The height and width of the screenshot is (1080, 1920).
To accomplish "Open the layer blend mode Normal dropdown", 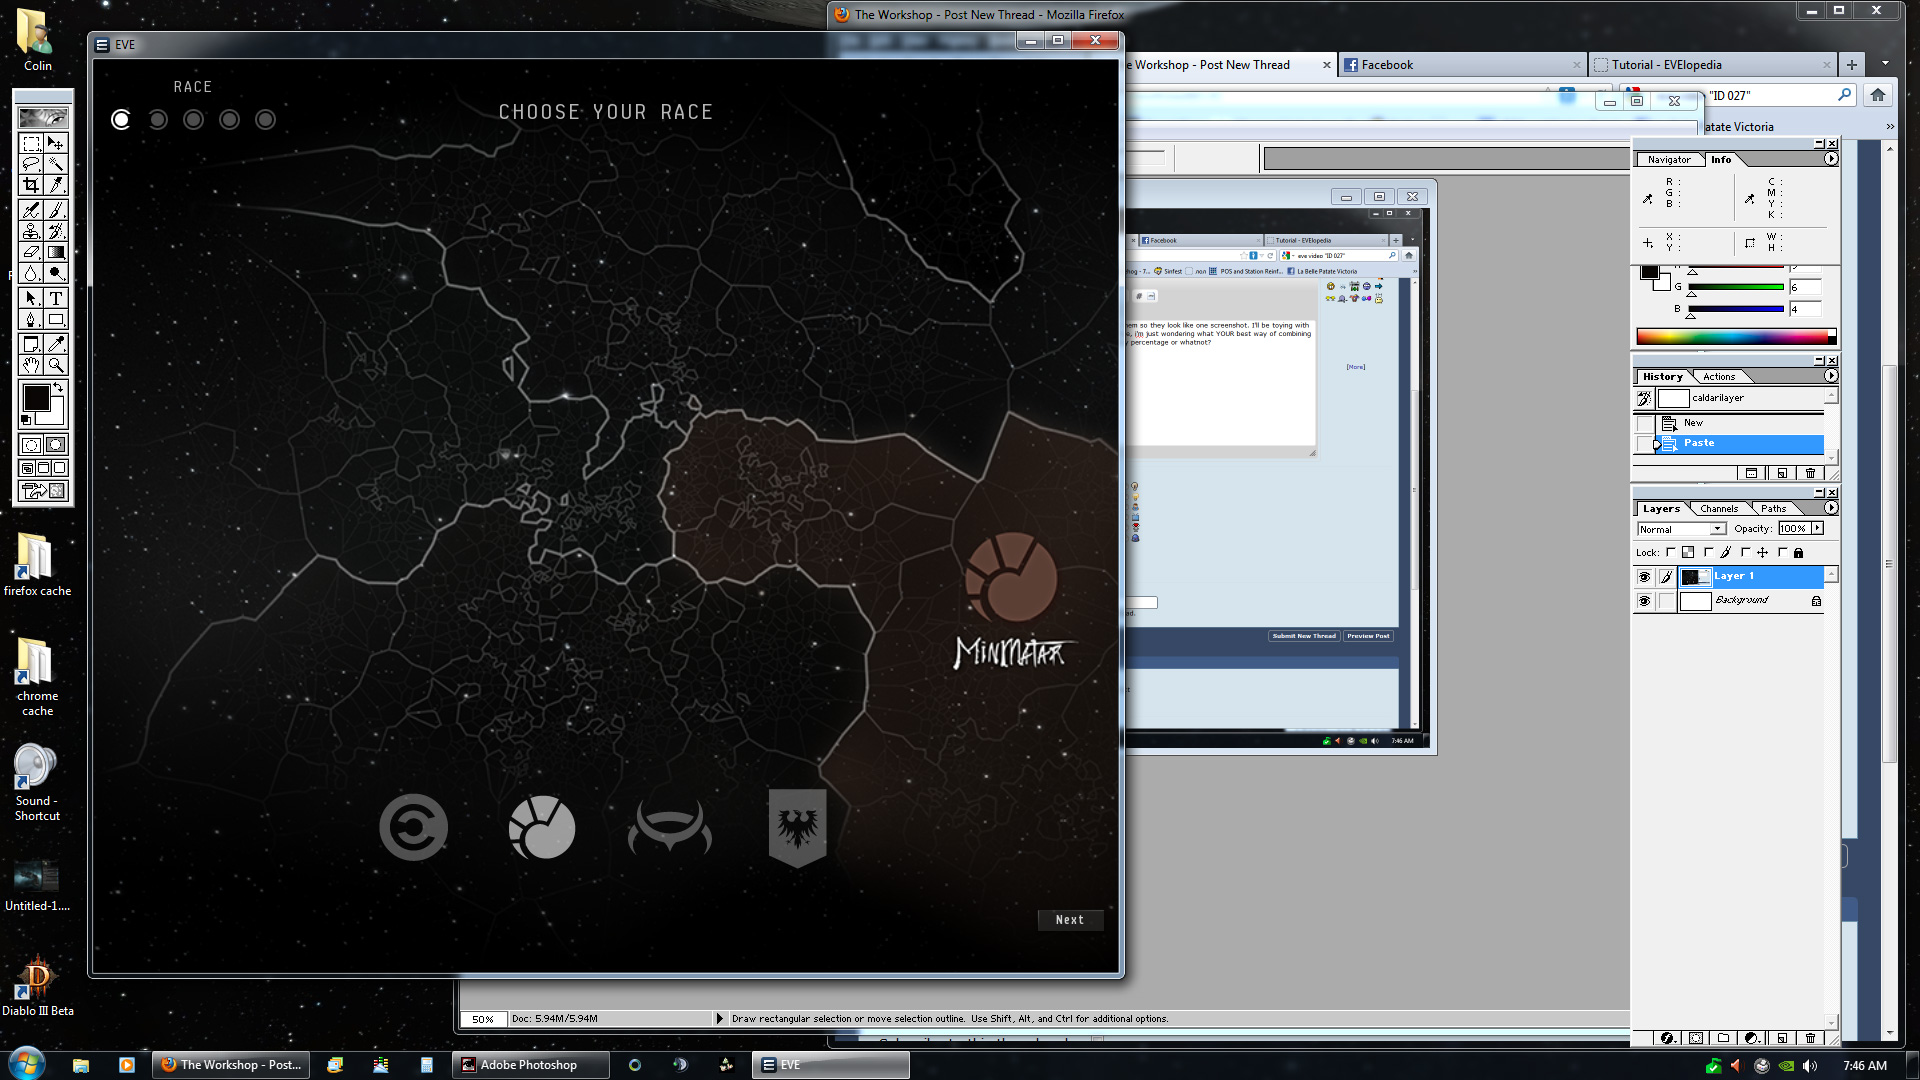I will tap(1682, 529).
